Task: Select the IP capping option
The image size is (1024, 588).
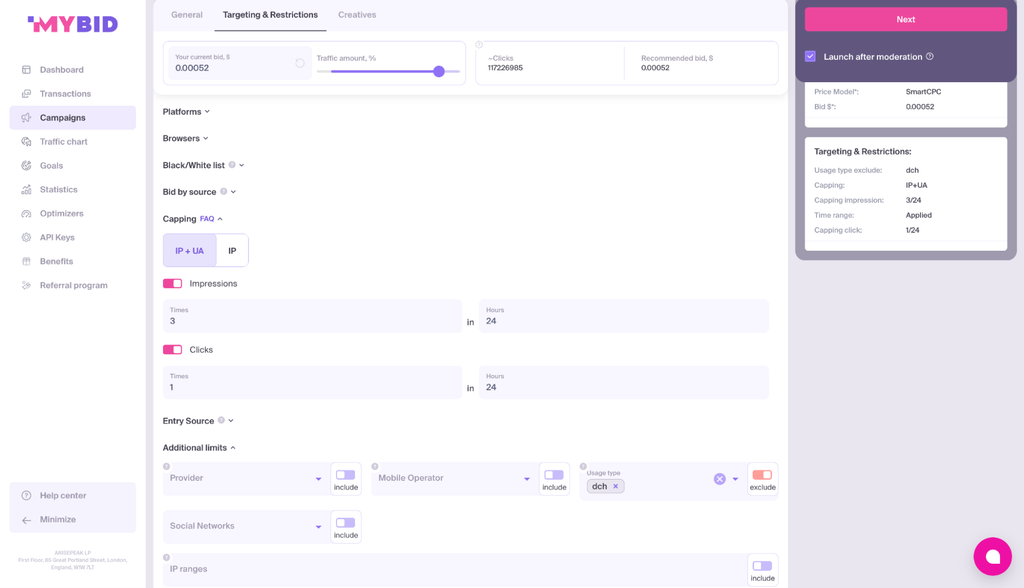Action: tap(232, 251)
